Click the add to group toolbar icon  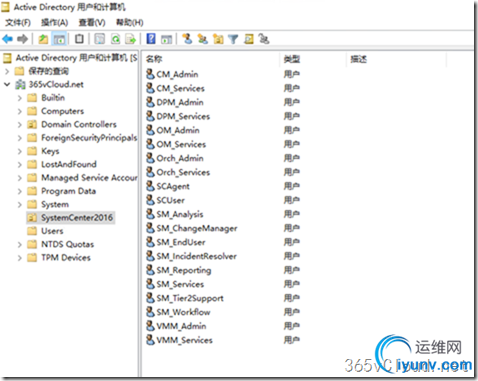(x=264, y=39)
